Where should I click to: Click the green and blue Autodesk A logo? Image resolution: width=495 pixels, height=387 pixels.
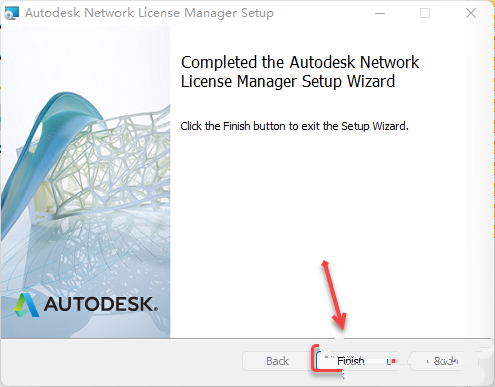27,305
